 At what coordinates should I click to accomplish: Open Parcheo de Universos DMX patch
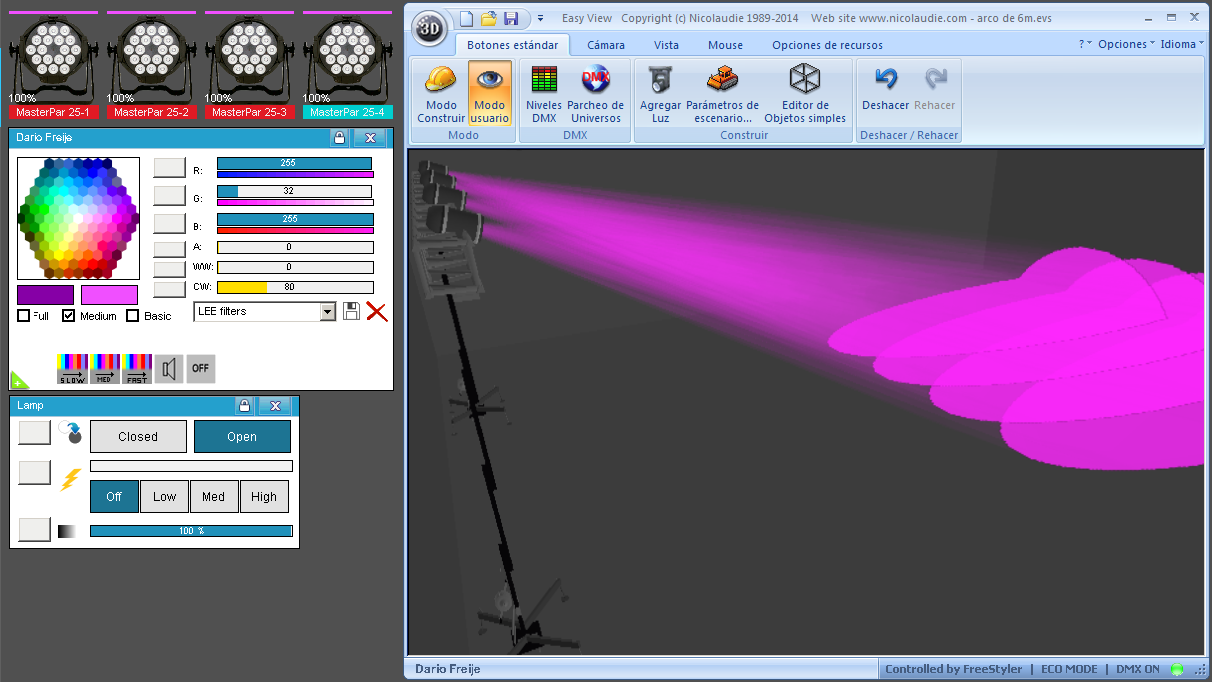coord(595,81)
